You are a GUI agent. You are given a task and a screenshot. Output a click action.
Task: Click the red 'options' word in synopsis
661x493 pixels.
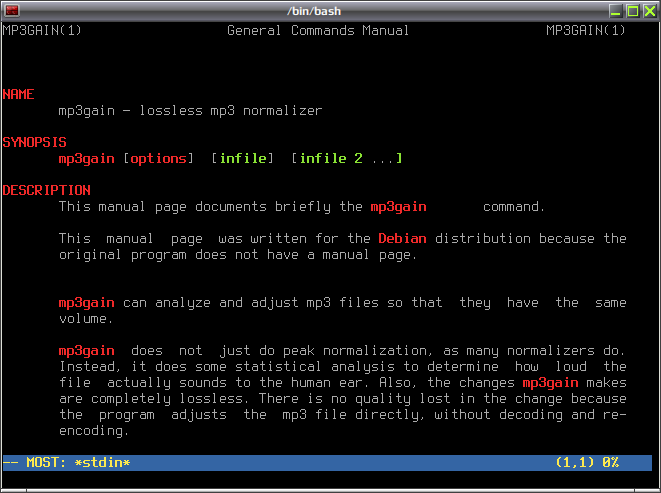(x=159, y=159)
